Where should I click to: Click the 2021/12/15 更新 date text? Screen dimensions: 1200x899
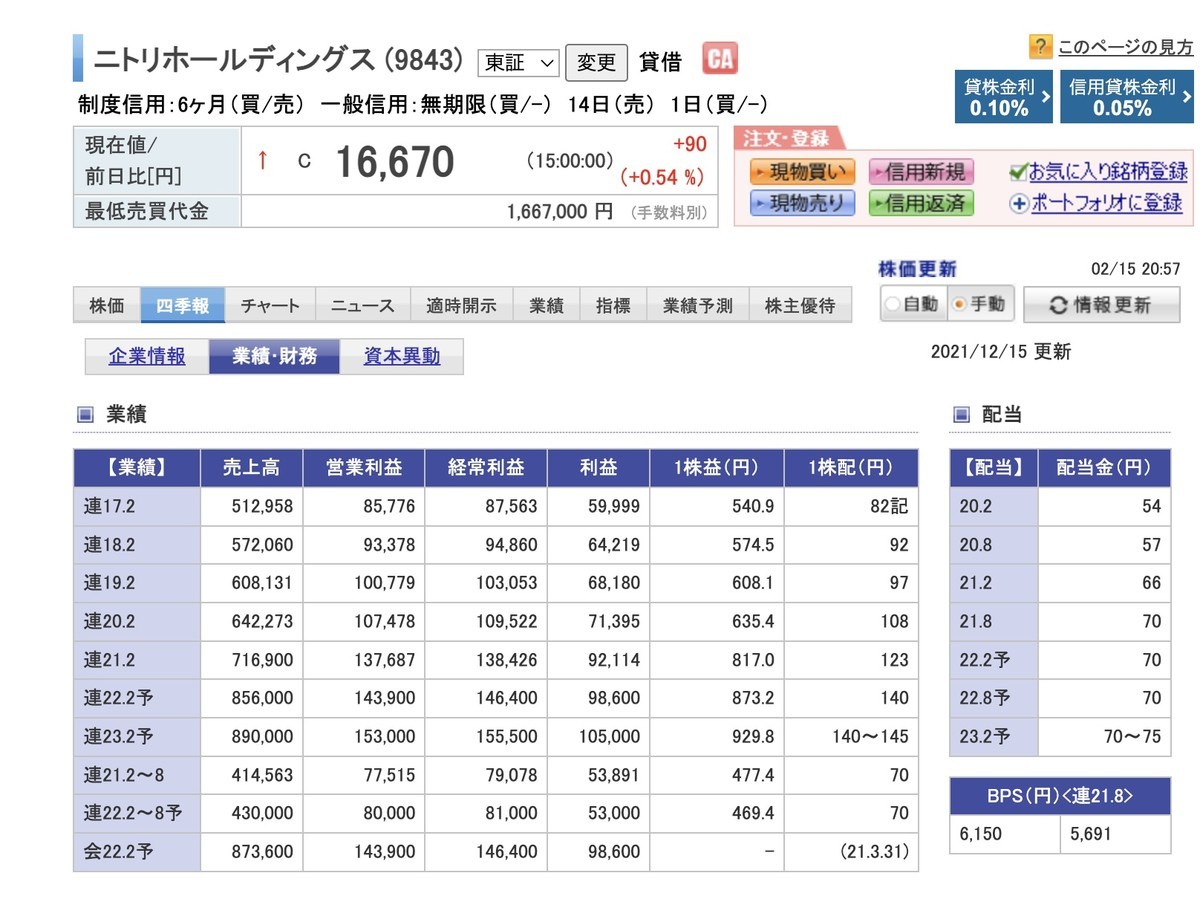click(1001, 352)
